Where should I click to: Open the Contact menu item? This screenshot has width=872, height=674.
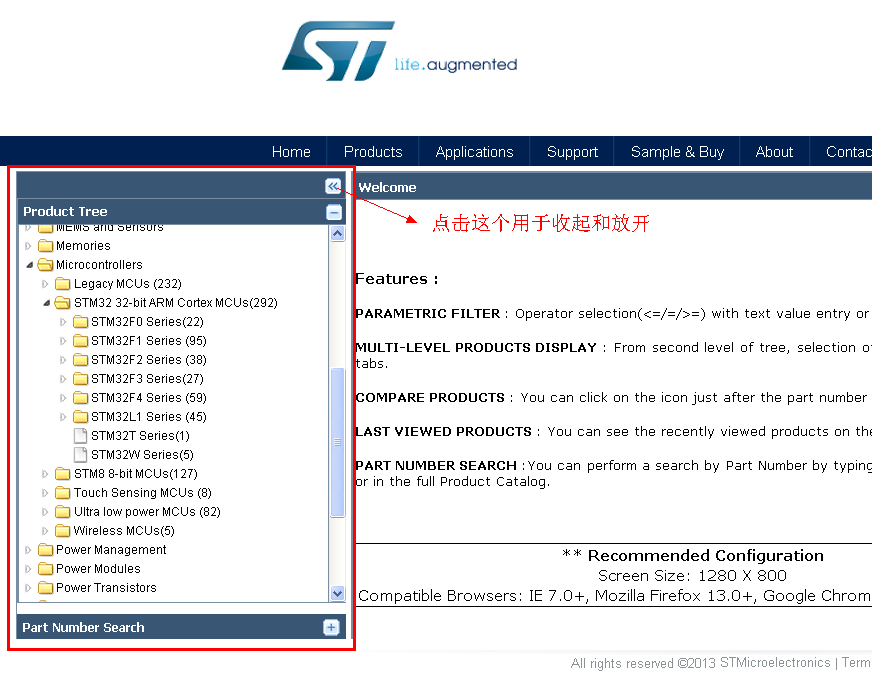849,152
